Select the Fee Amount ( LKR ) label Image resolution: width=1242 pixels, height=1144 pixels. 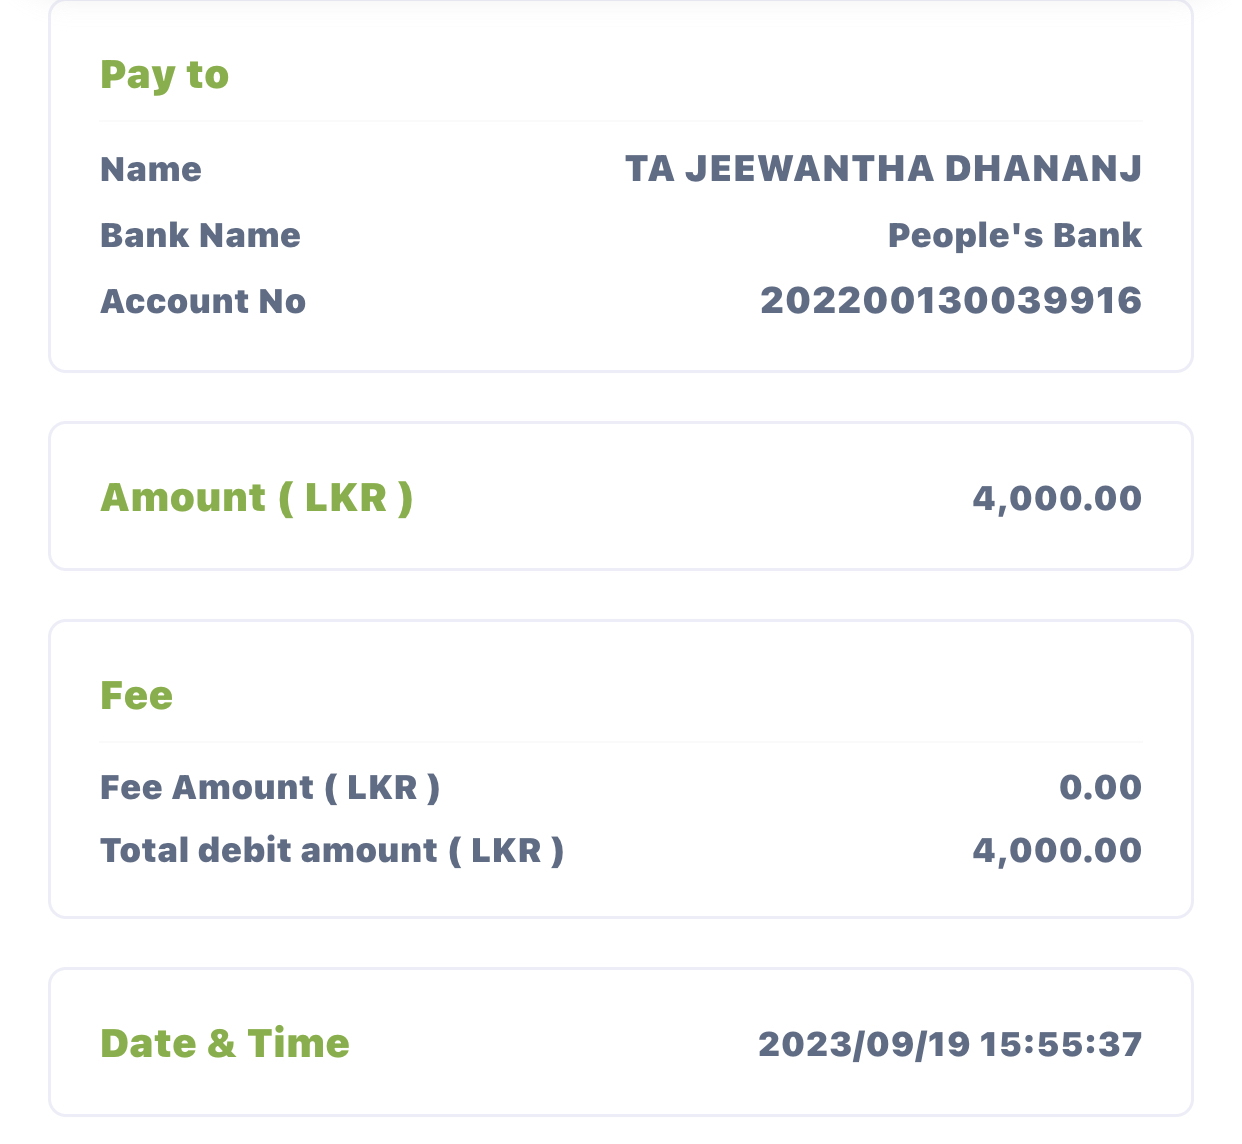270,788
